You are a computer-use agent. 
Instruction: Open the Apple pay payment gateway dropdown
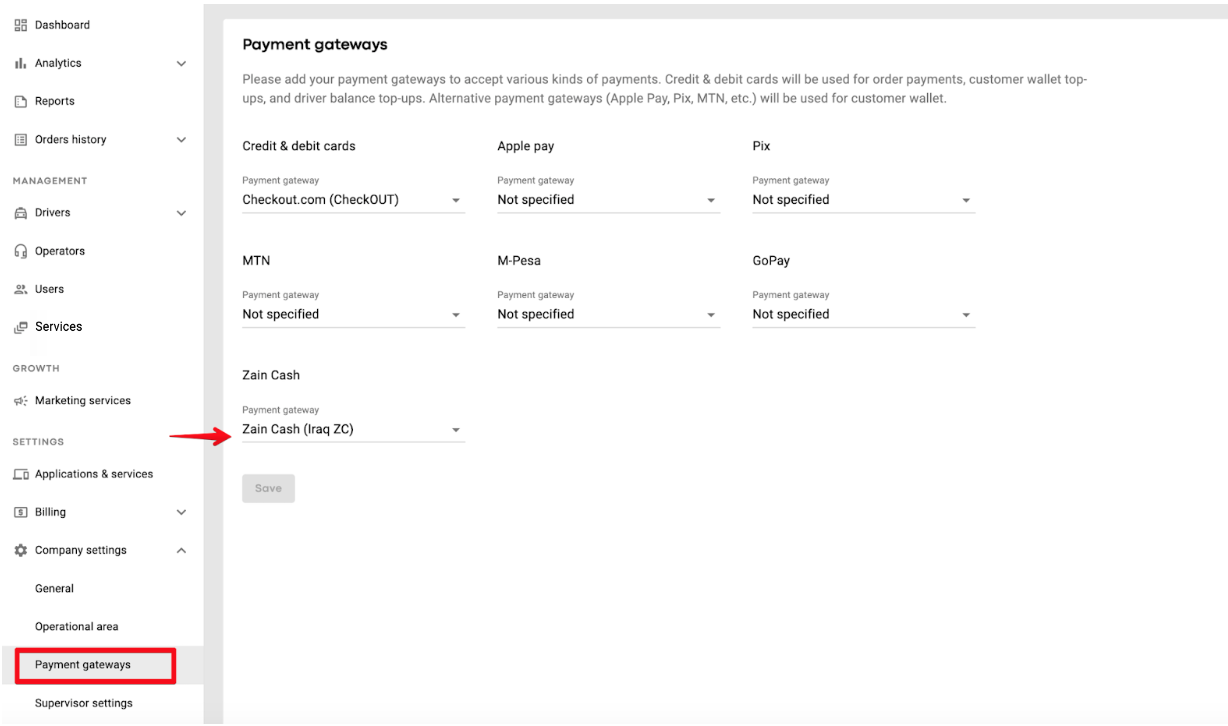[608, 200]
